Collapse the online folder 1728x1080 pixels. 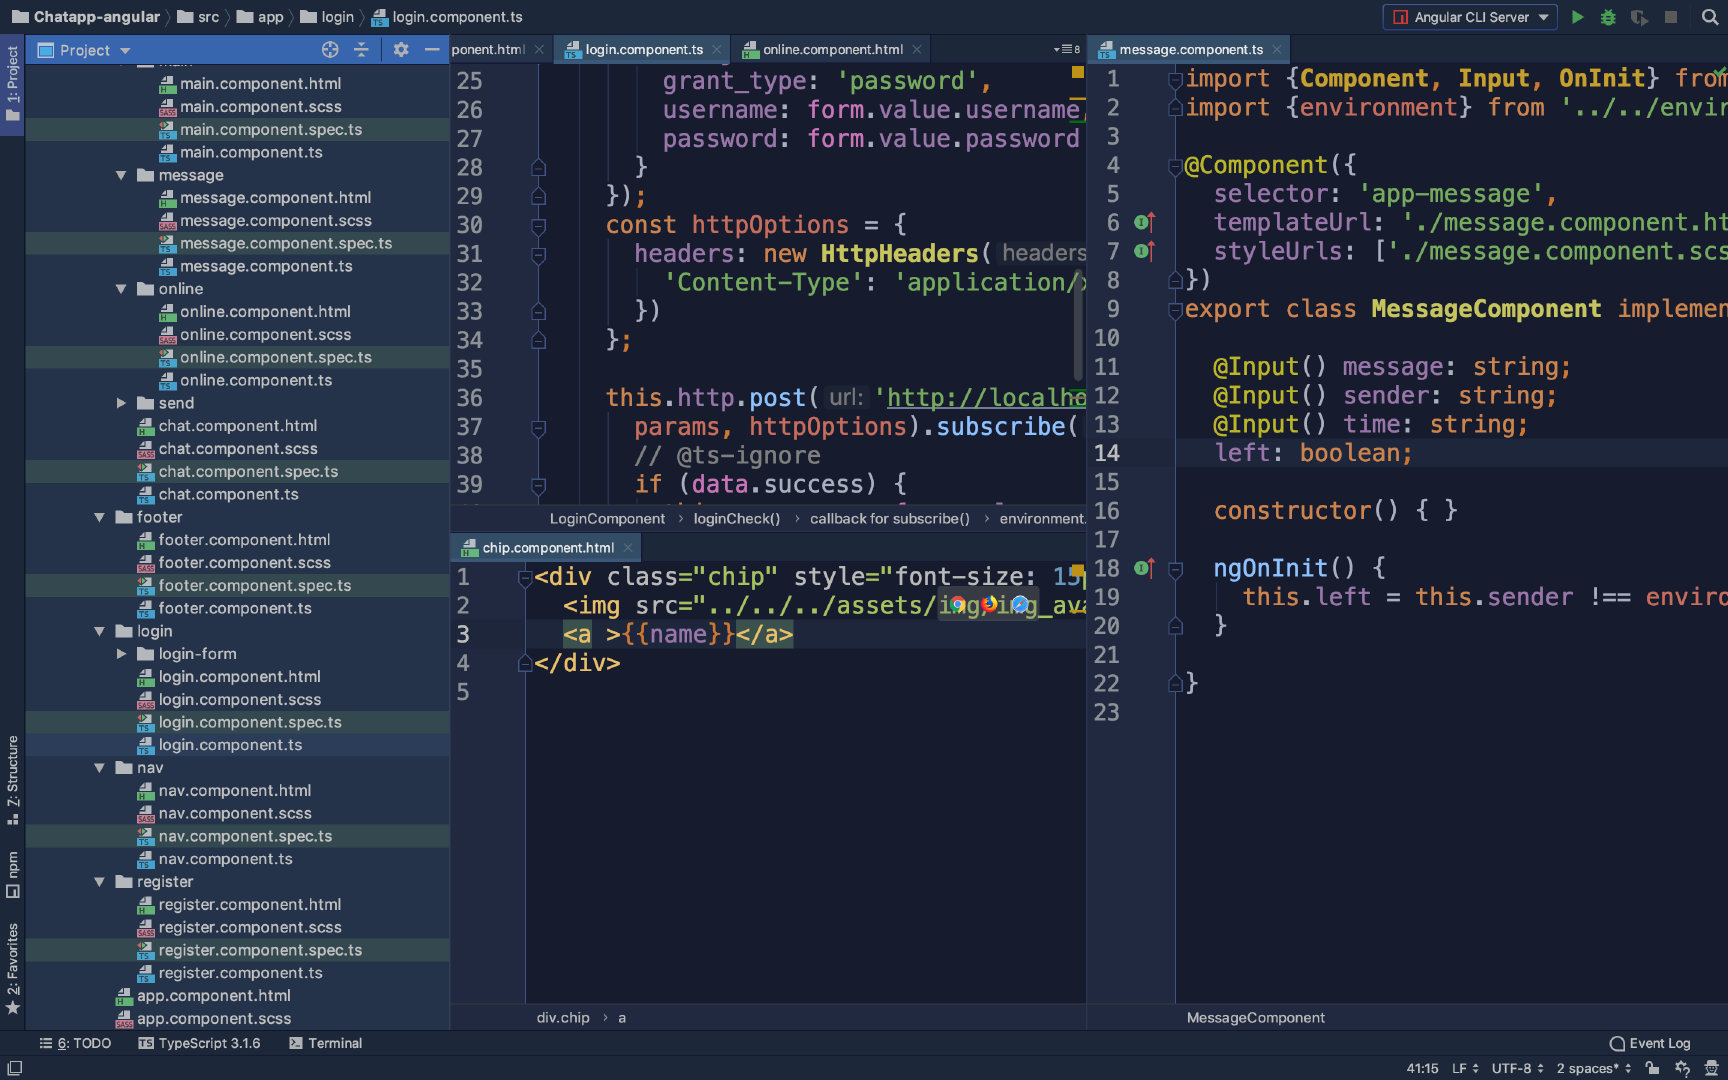pyautogui.click(x=121, y=289)
